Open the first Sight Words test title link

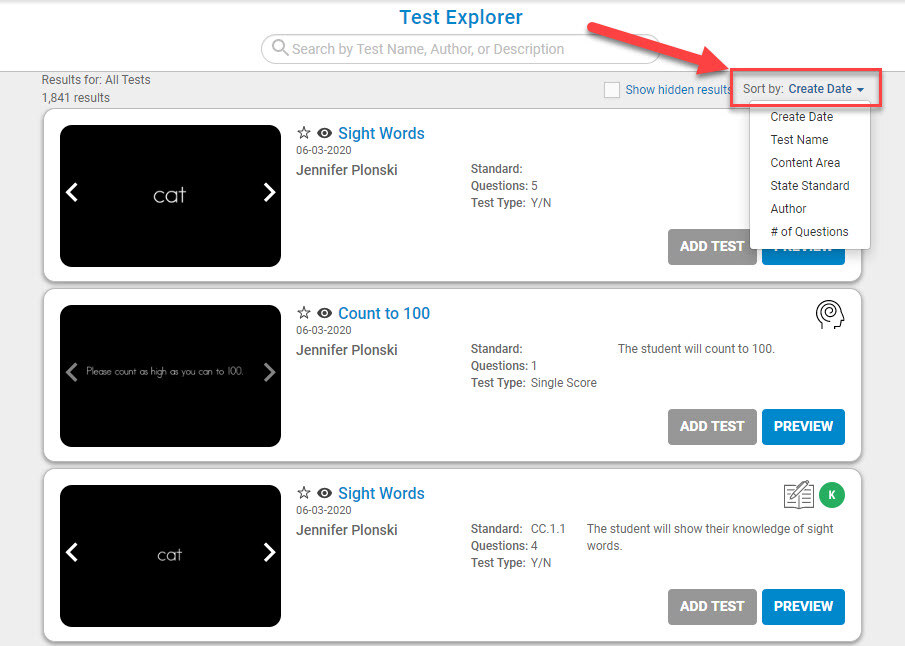pyautogui.click(x=381, y=133)
